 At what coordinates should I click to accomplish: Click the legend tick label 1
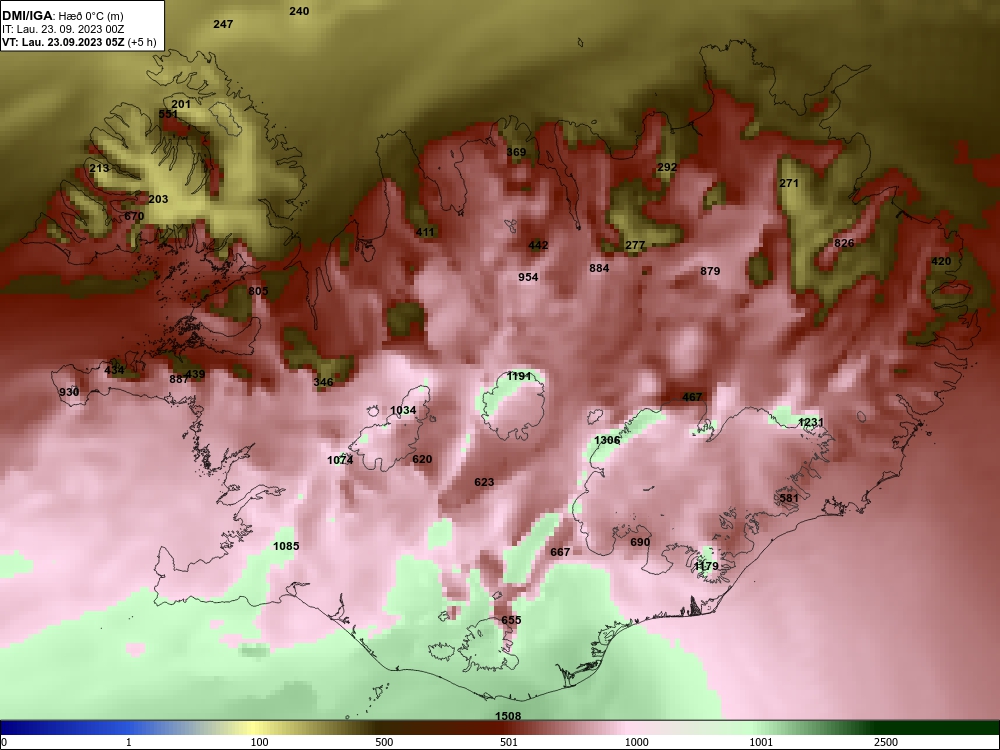tap(129, 742)
